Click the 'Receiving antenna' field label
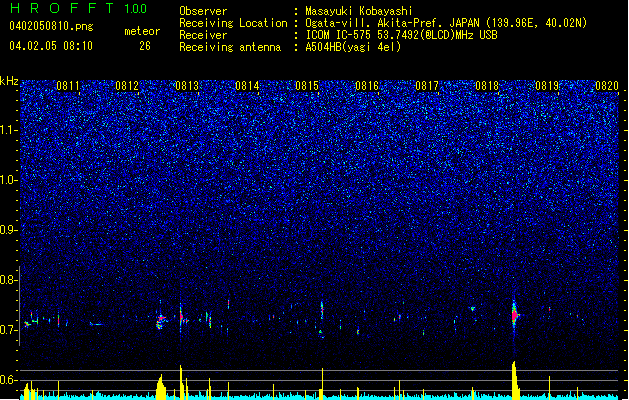This screenshot has width=629, height=400. 230,47
